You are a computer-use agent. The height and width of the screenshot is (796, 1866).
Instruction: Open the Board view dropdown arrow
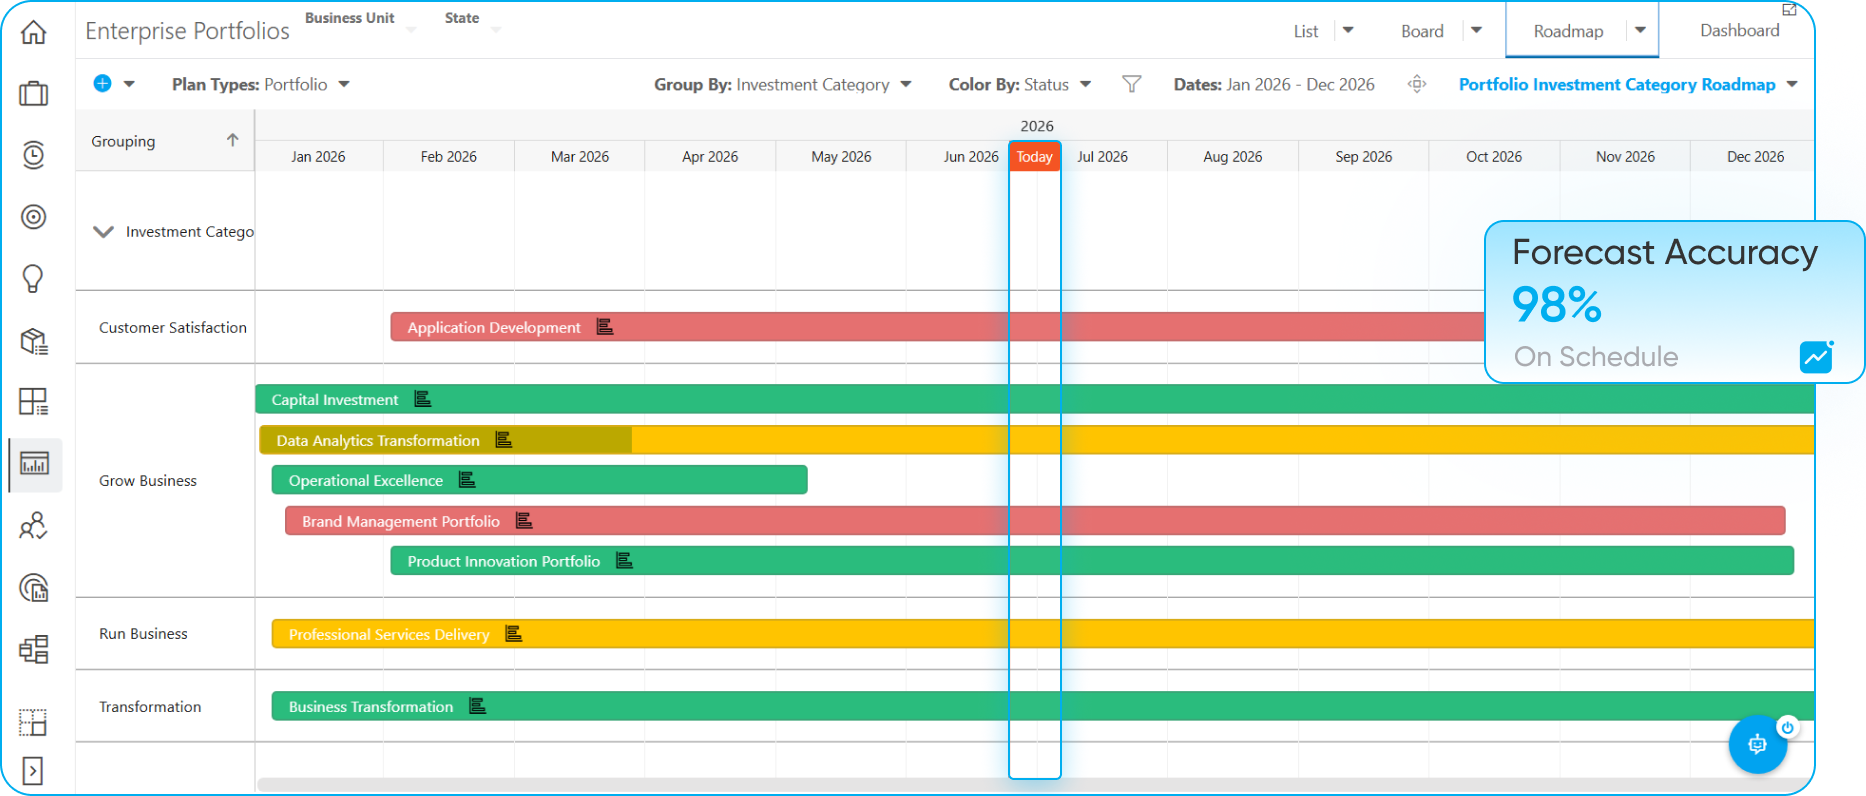1476,30
